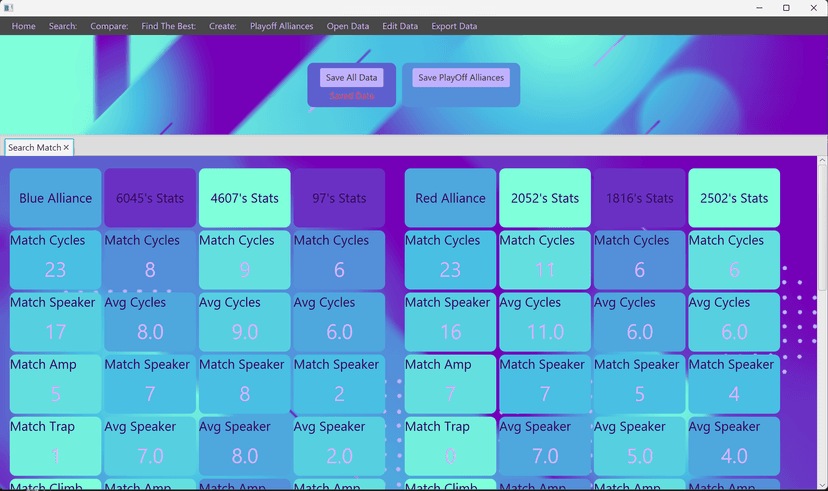
Task: Click the Blue Alliance header tile
Action: [x=56, y=198]
